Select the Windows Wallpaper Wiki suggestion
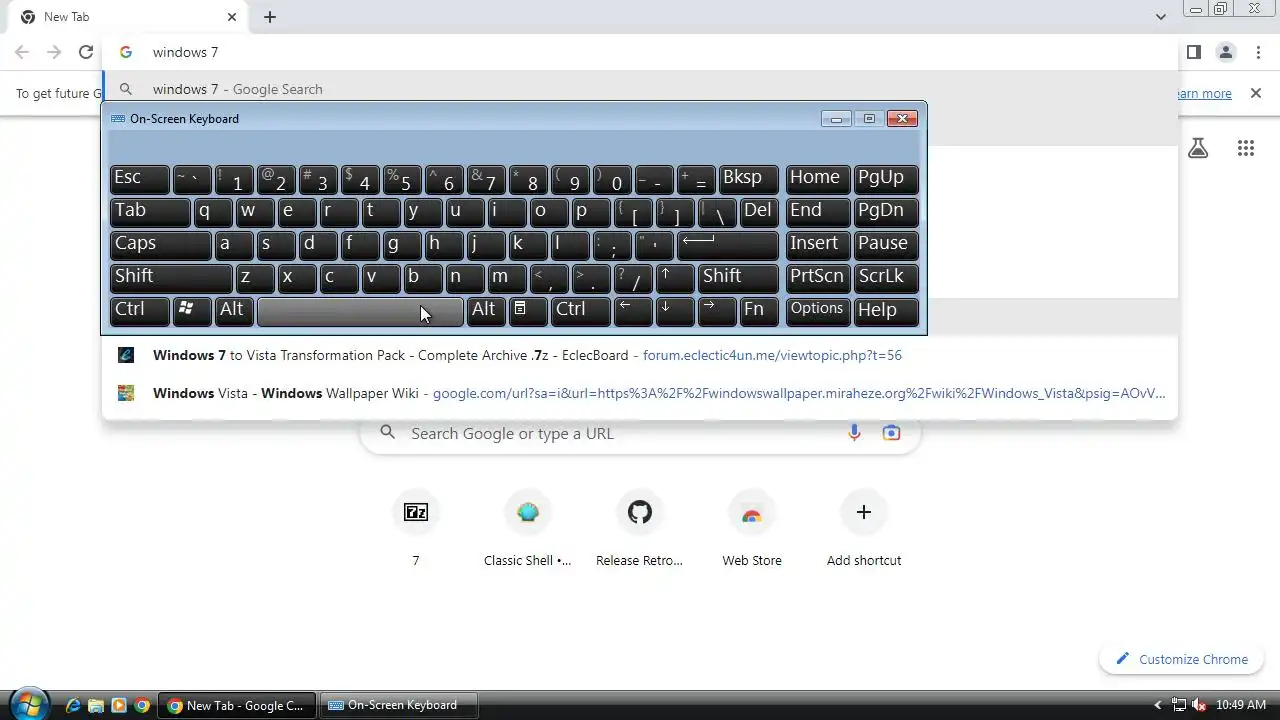The width and height of the screenshot is (1280, 720). click(x=640, y=393)
